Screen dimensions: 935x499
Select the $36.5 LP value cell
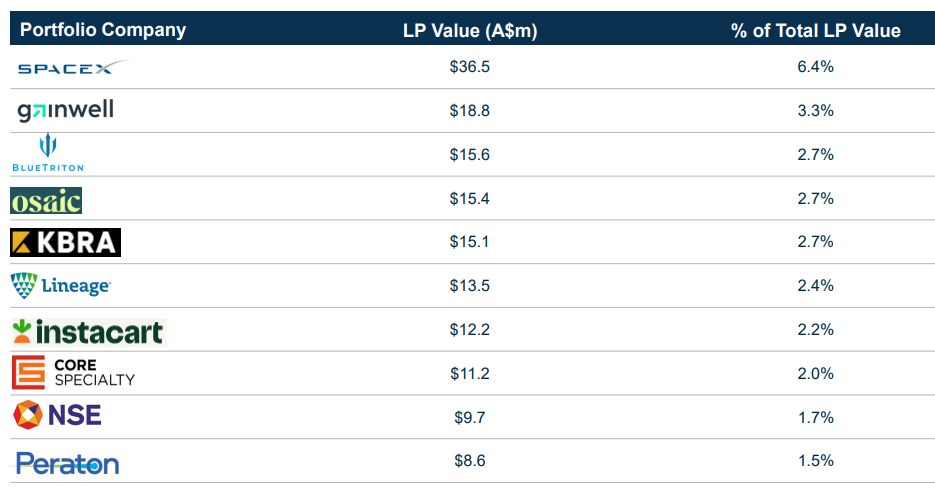[x=470, y=67]
